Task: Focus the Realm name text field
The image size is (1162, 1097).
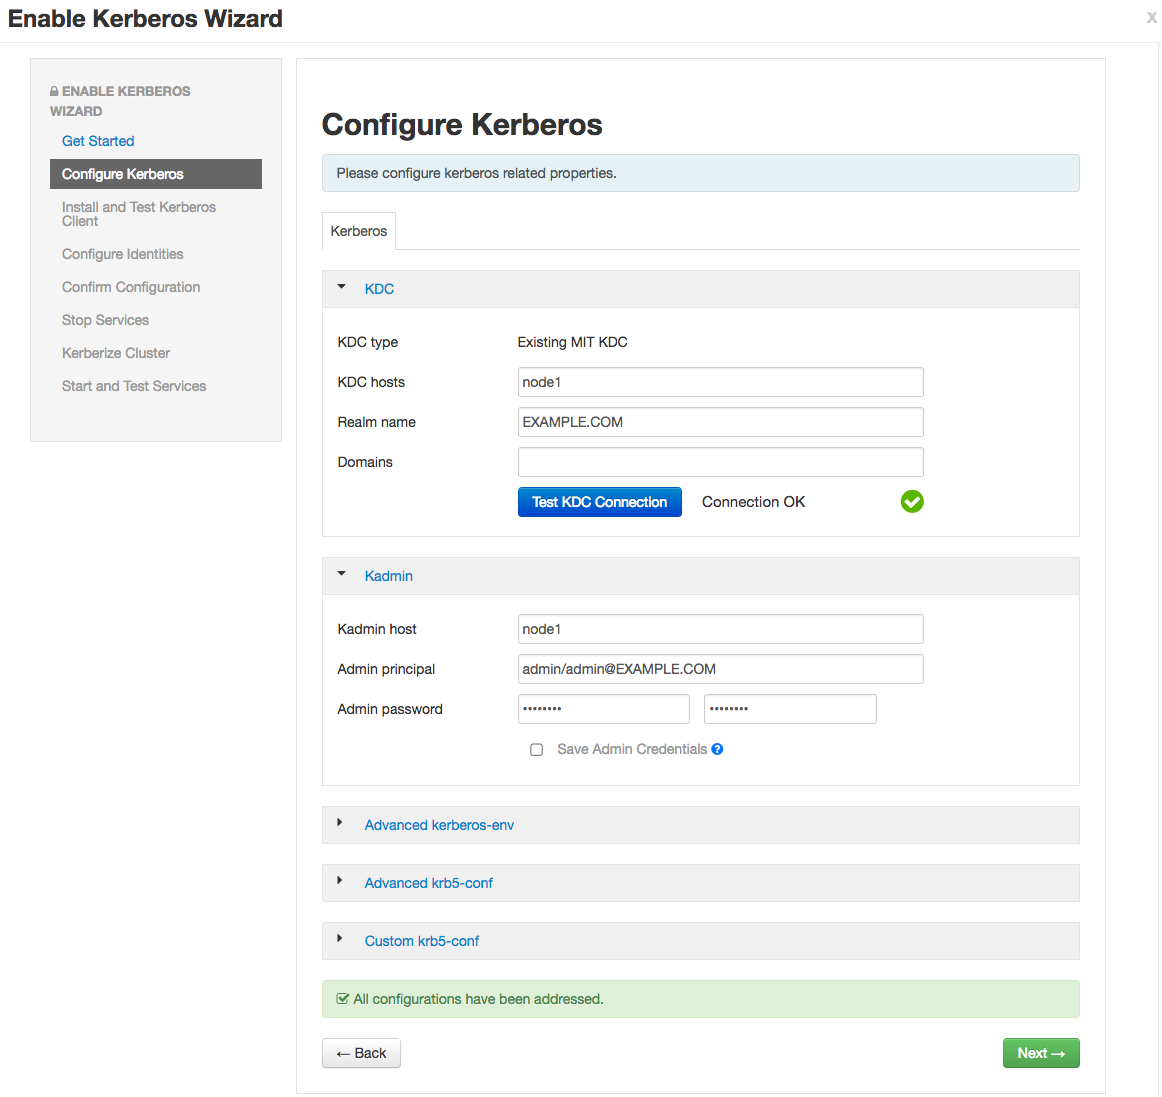Action: (720, 422)
